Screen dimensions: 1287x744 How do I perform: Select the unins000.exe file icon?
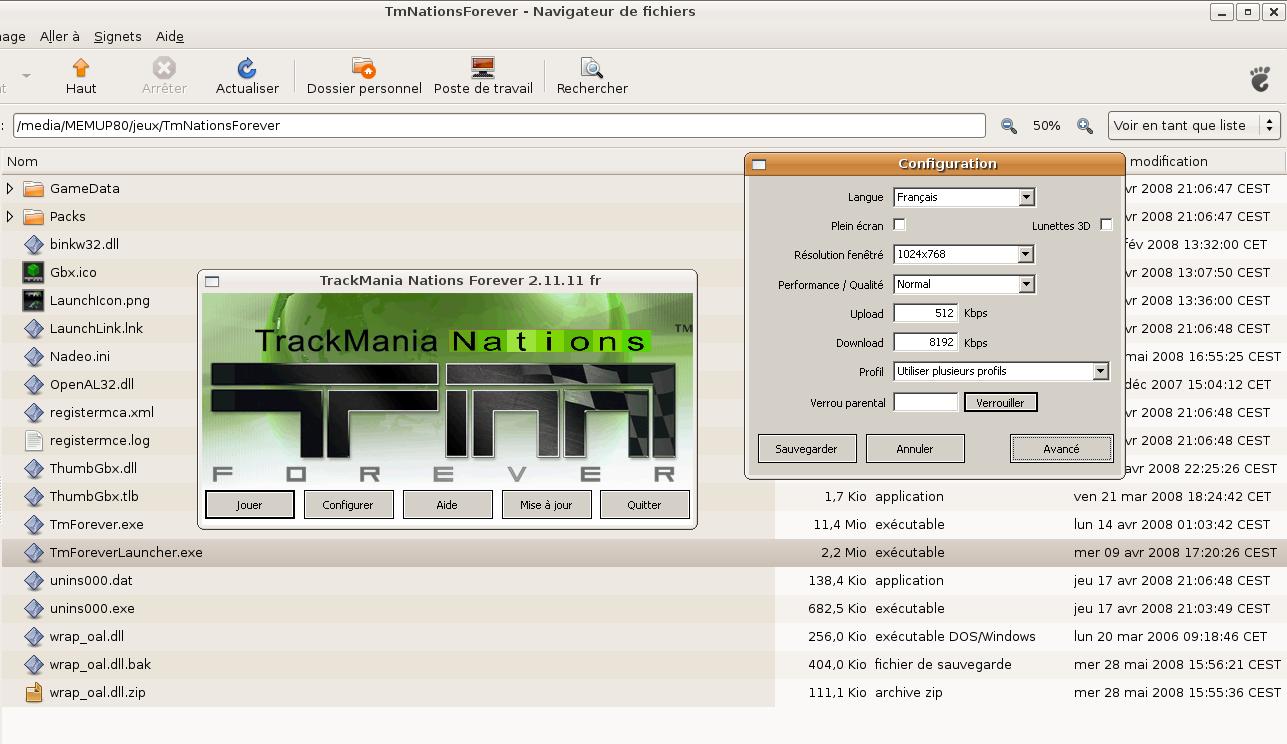coord(33,608)
